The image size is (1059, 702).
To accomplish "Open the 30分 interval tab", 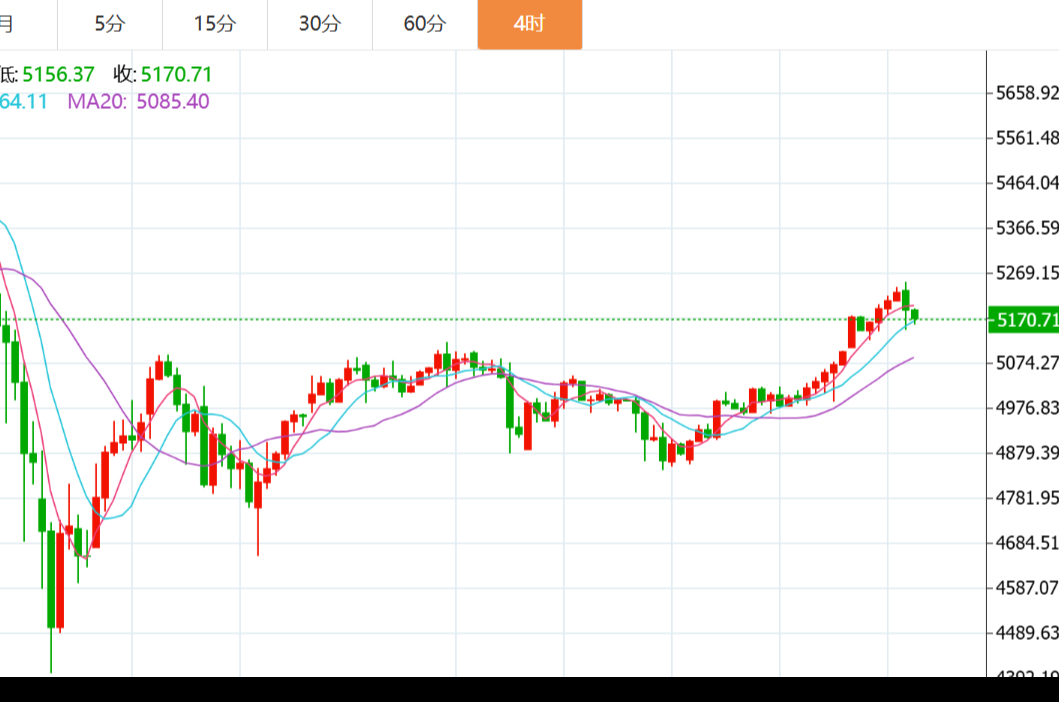I will [x=320, y=24].
